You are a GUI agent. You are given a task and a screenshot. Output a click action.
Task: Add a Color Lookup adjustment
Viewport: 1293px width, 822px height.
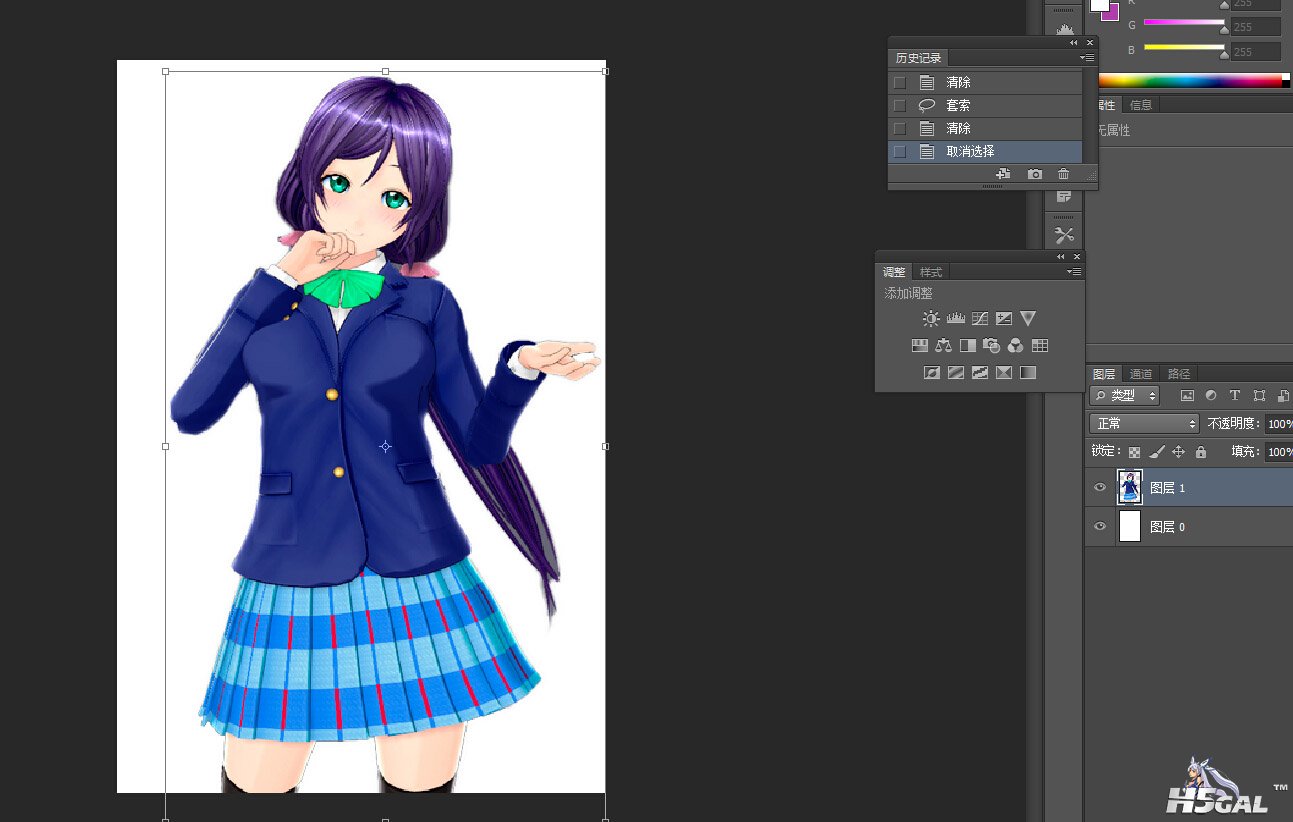click(x=1040, y=346)
